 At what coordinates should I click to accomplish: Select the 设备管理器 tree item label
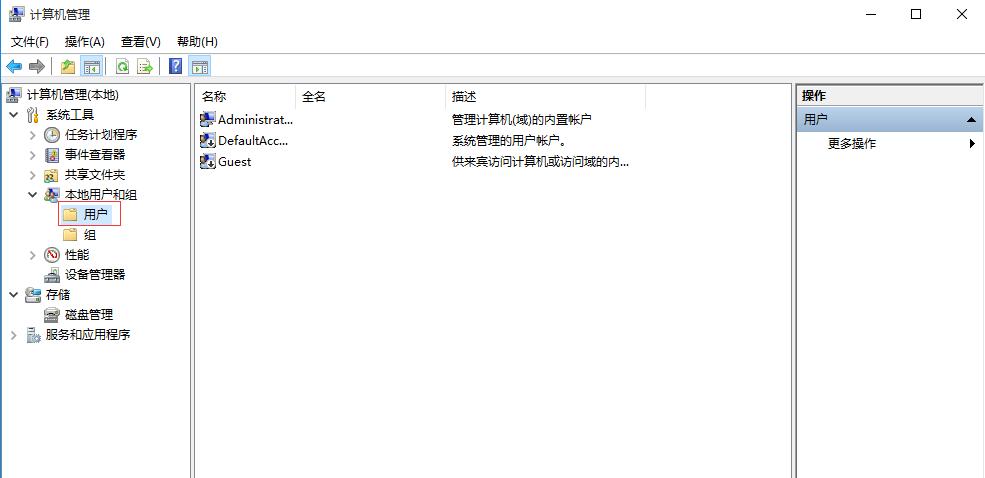coord(95,274)
